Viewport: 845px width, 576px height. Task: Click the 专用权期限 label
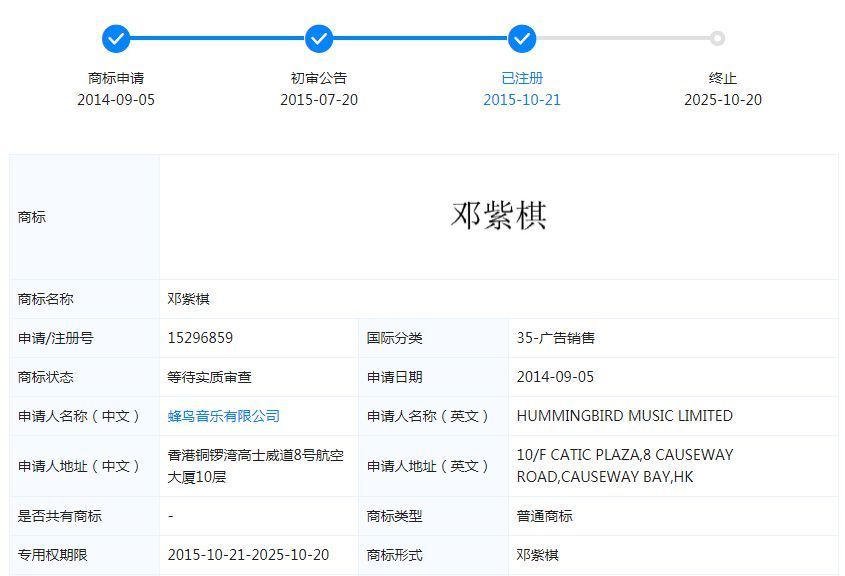pos(52,555)
